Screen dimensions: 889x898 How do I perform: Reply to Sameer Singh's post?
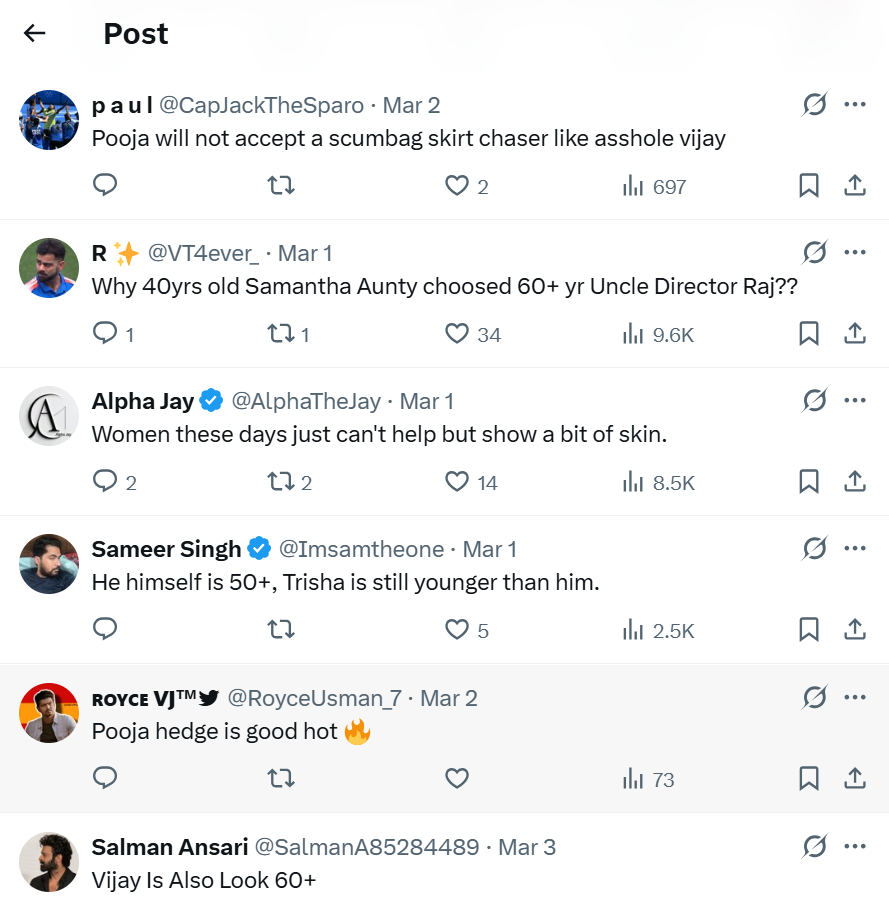pos(105,630)
